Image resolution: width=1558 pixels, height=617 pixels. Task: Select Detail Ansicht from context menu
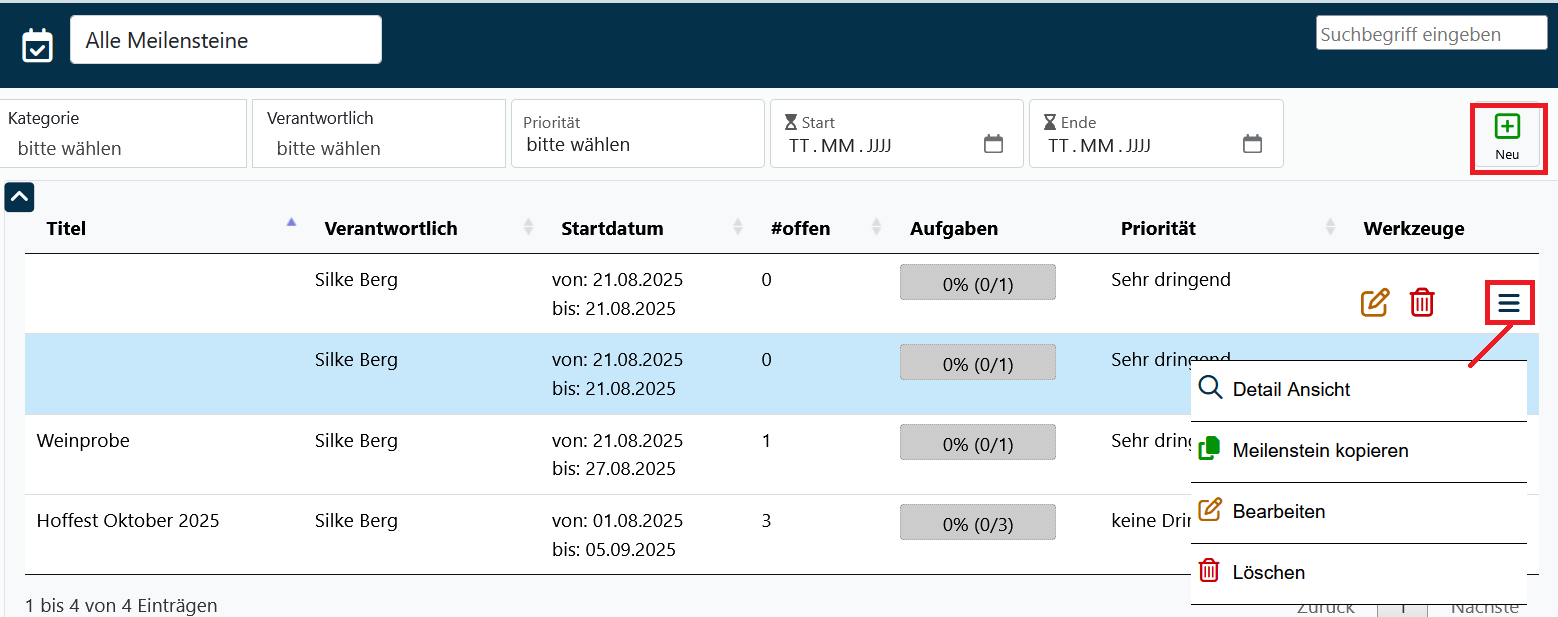pos(1291,390)
